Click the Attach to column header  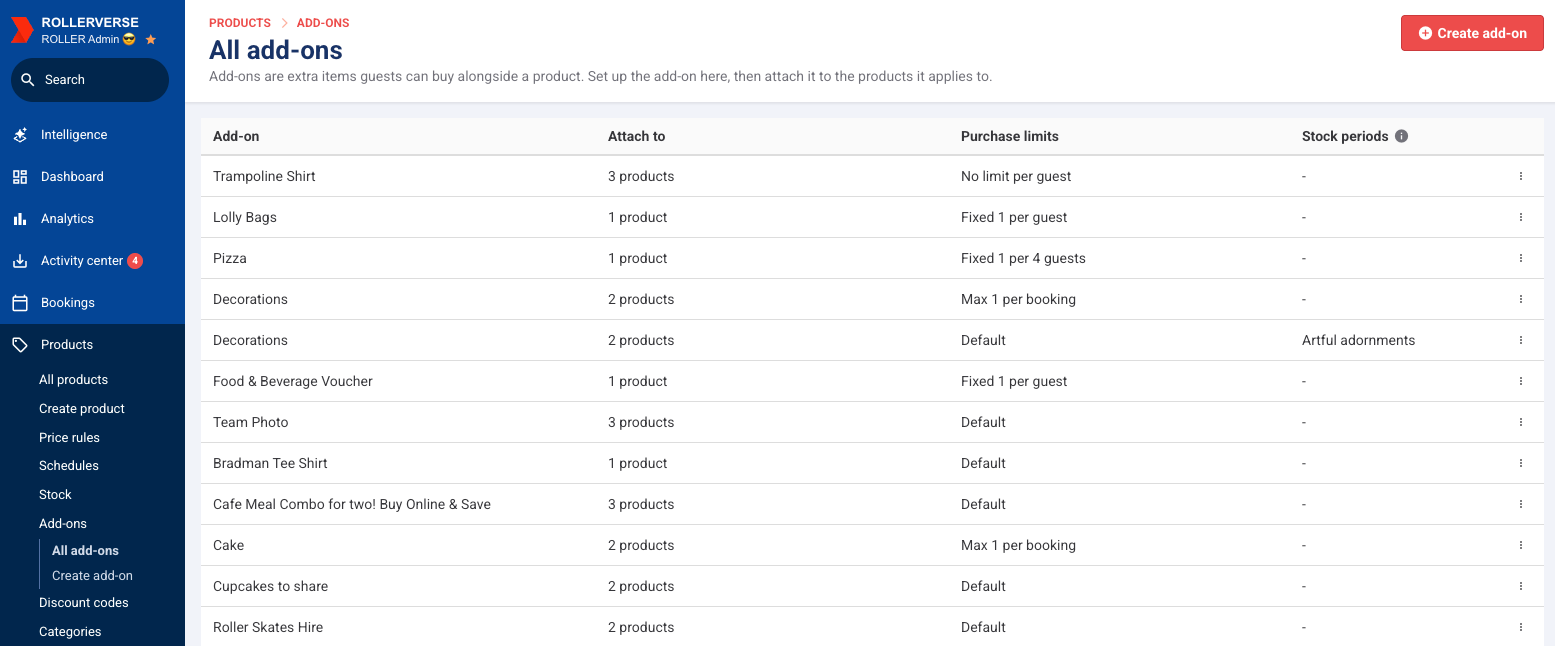coord(636,136)
